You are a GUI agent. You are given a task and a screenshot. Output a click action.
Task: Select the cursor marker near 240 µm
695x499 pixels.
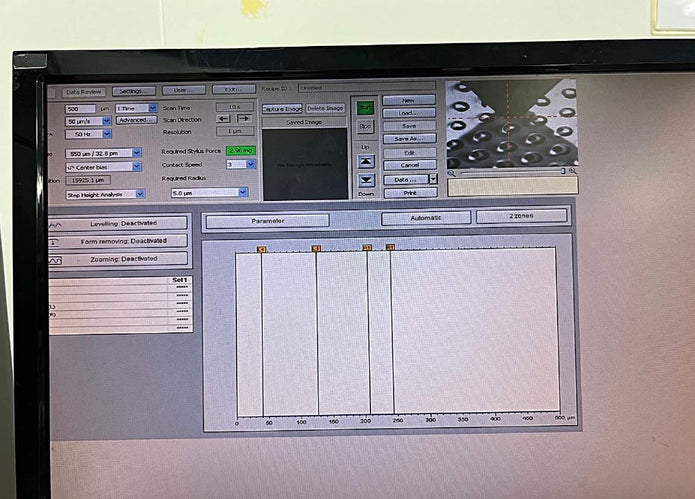390,247
